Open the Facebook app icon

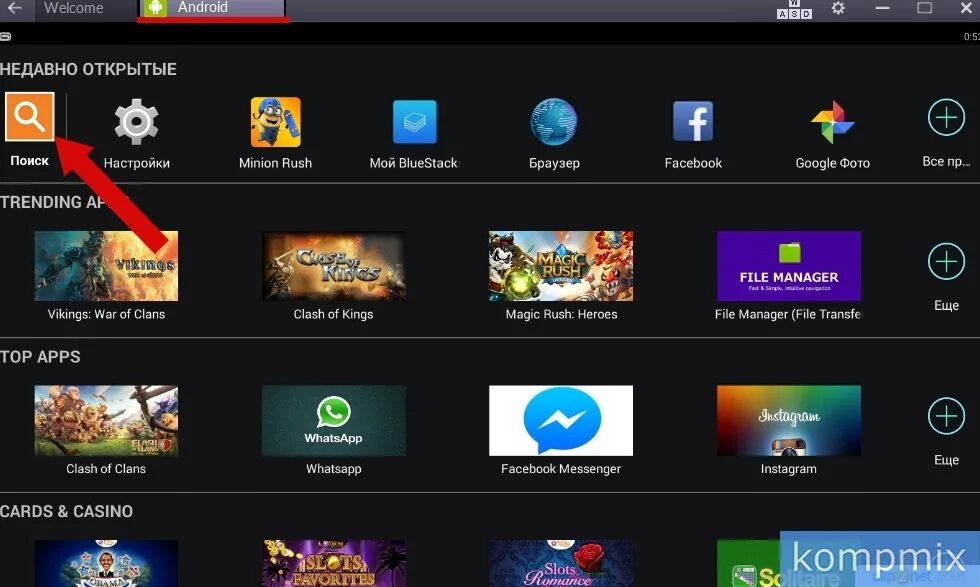pyautogui.click(x=692, y=121)
